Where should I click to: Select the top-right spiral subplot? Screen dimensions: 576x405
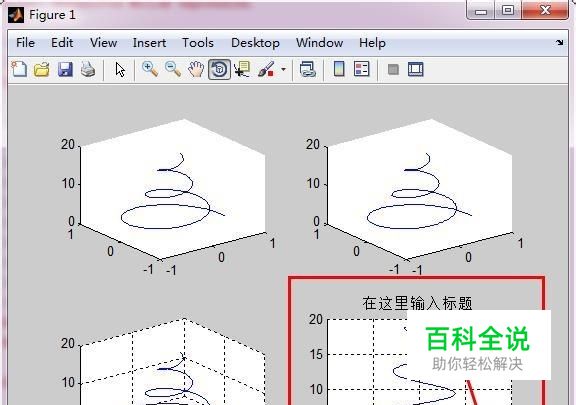pos(420,189)
